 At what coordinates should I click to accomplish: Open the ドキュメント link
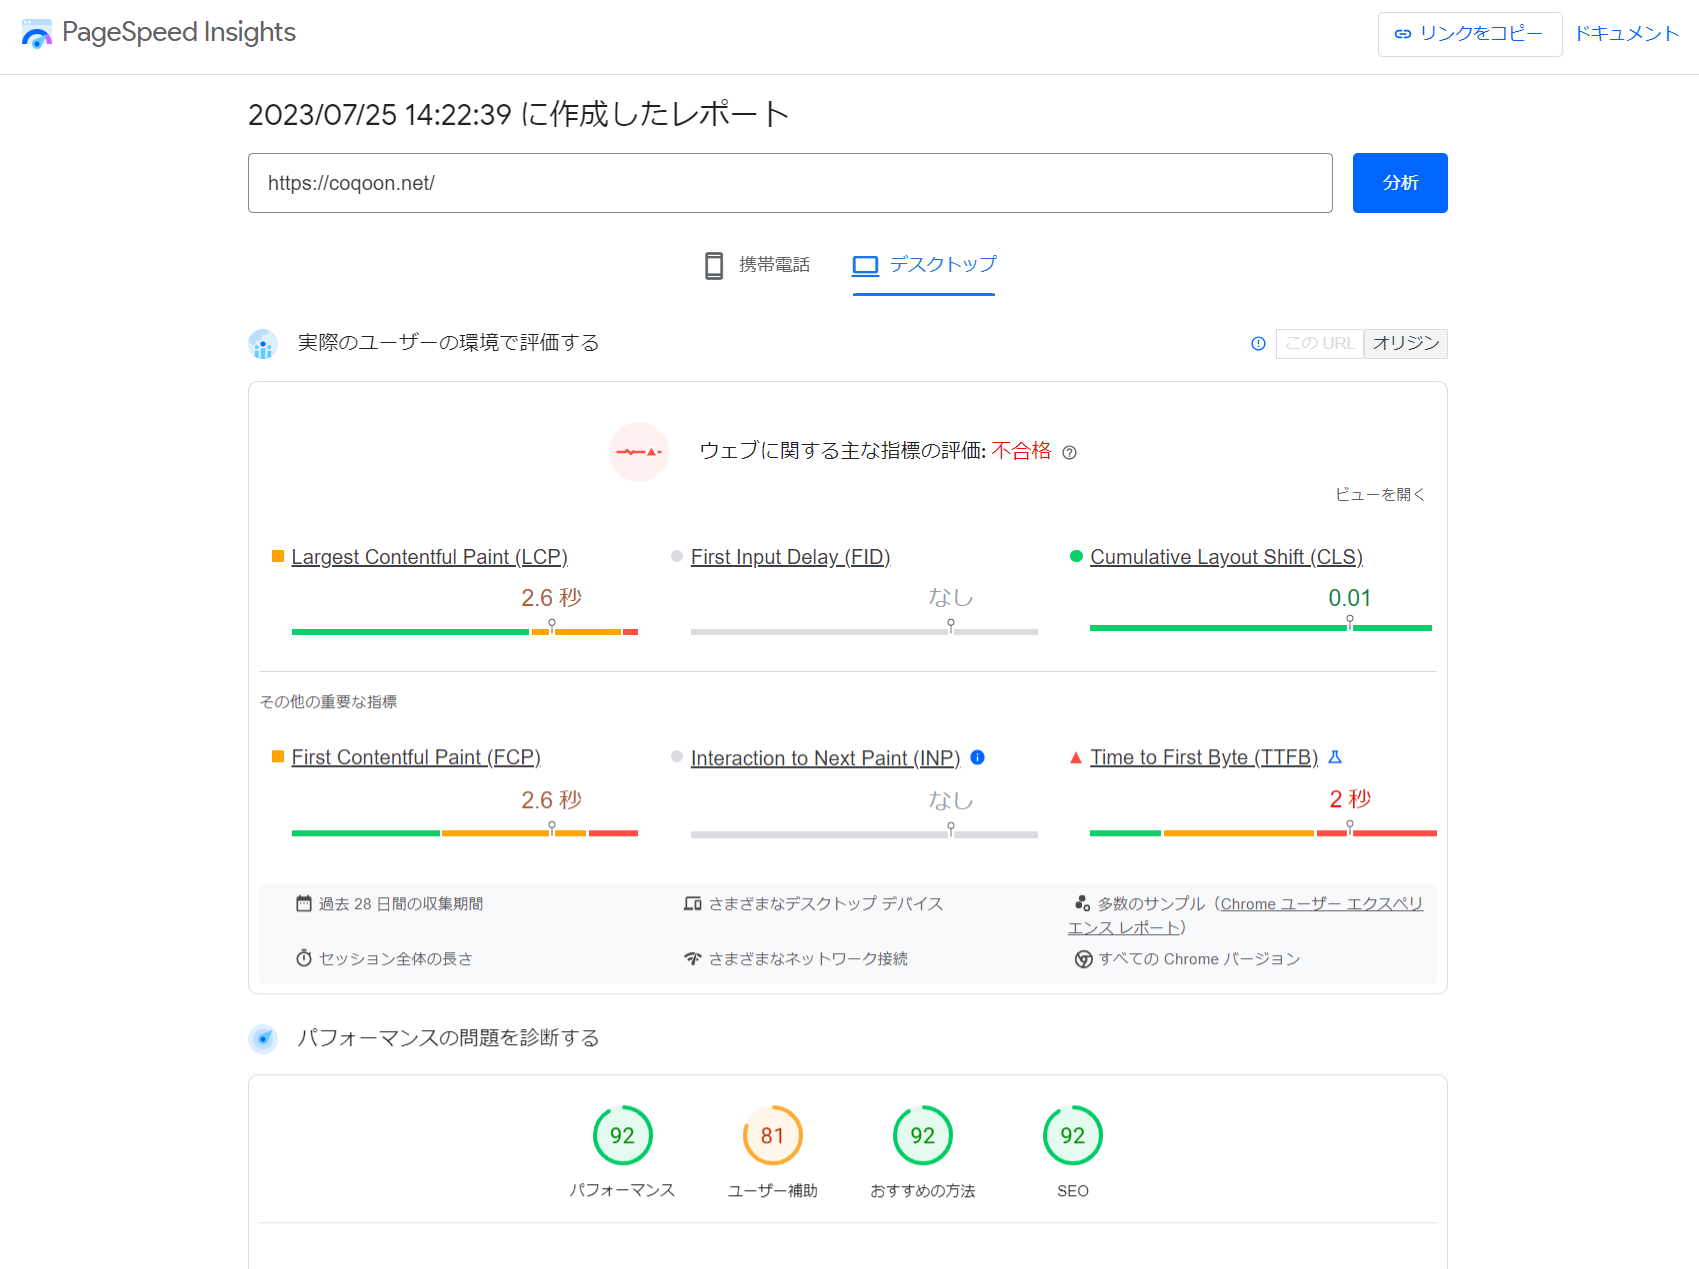(1627, 34)
